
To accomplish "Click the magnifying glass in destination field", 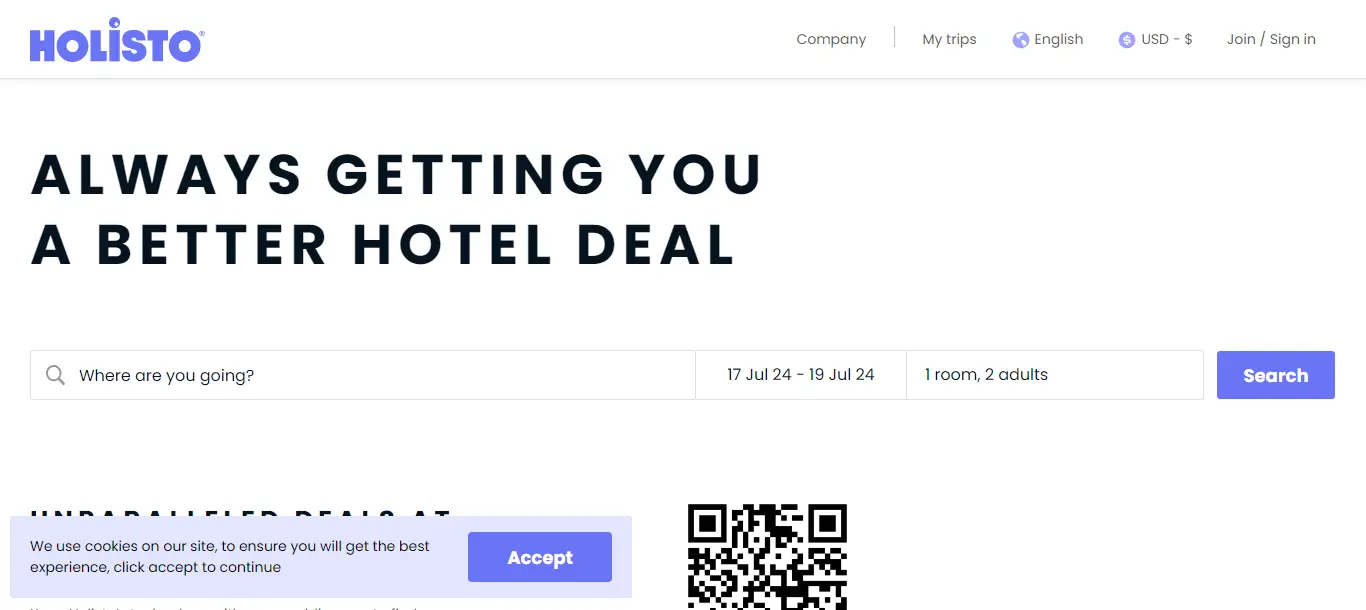I will 56,375.
